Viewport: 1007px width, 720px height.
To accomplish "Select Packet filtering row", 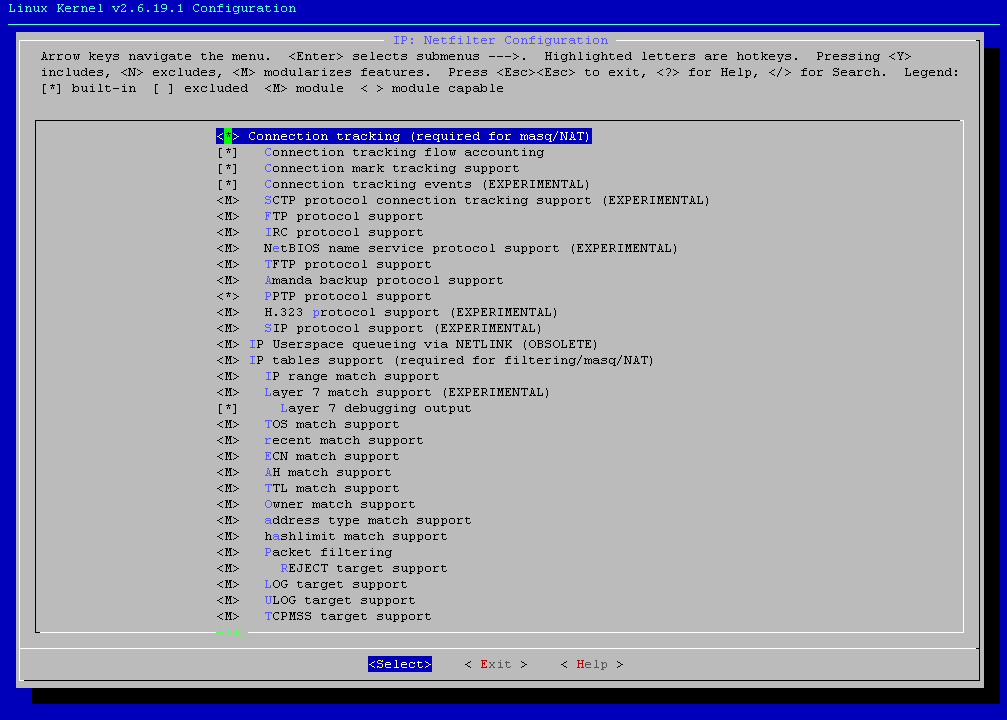I will point(304,552).
